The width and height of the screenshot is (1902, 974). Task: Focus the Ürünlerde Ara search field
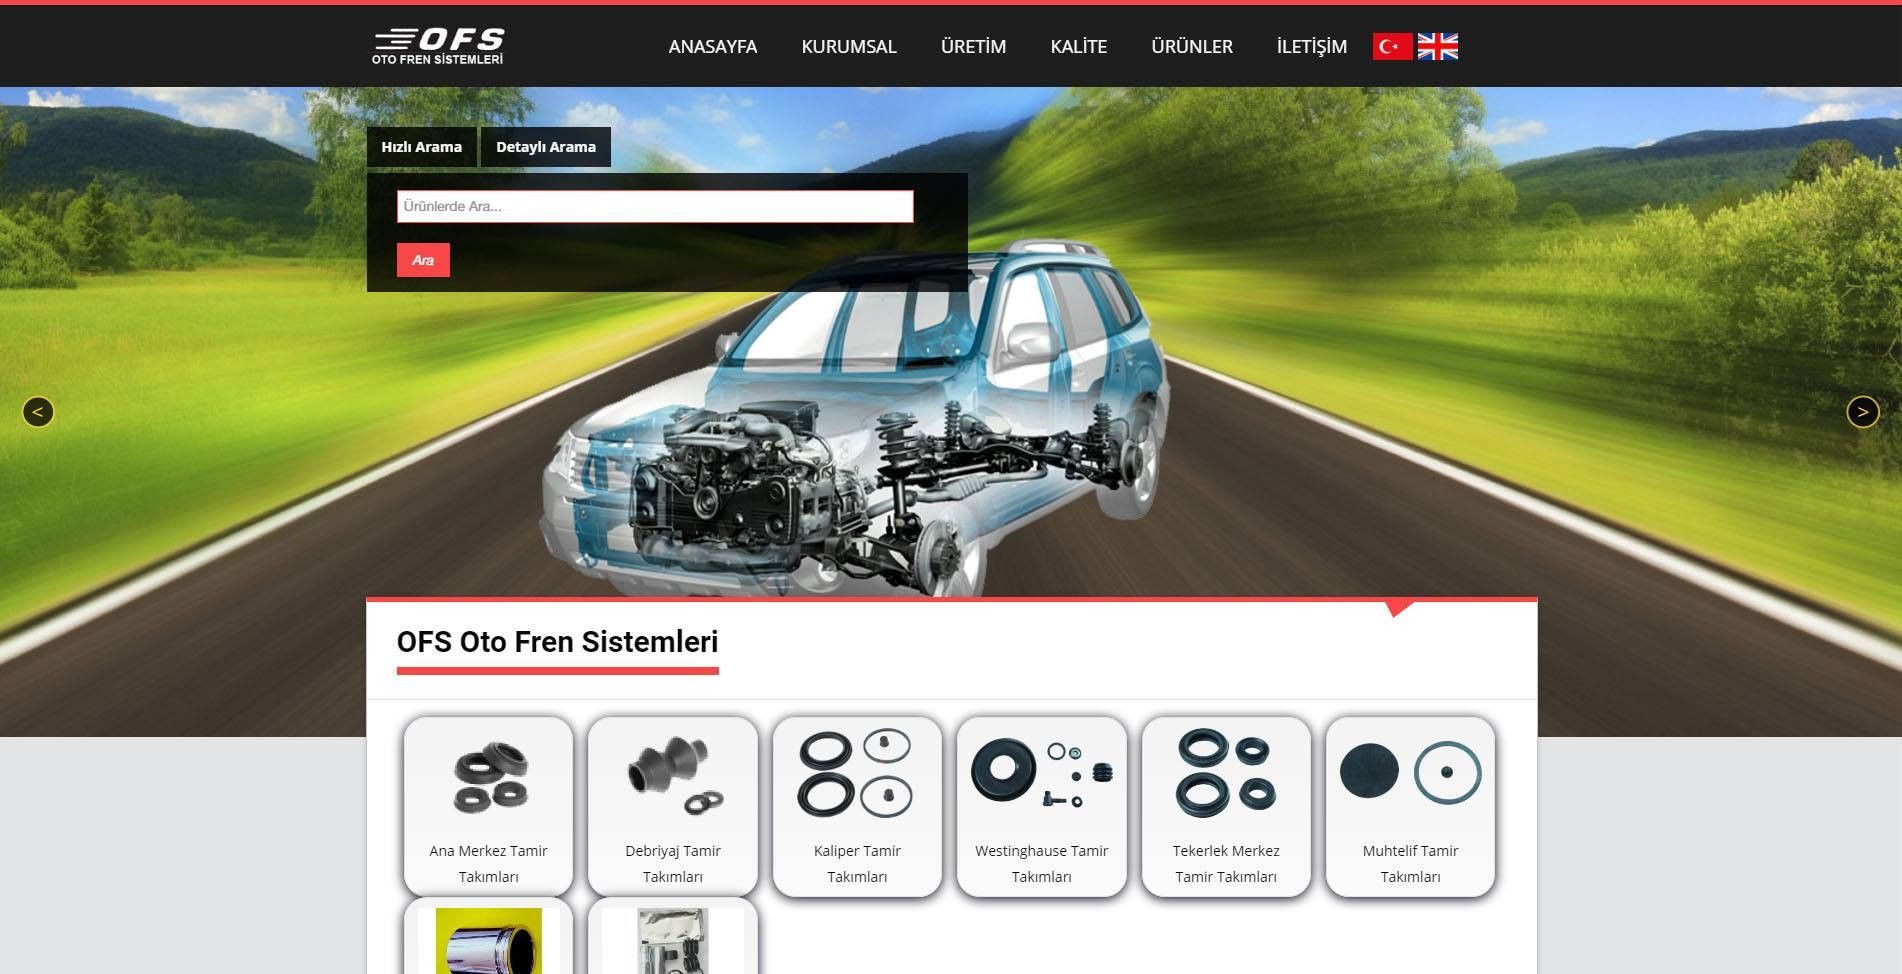click(655, 206)
